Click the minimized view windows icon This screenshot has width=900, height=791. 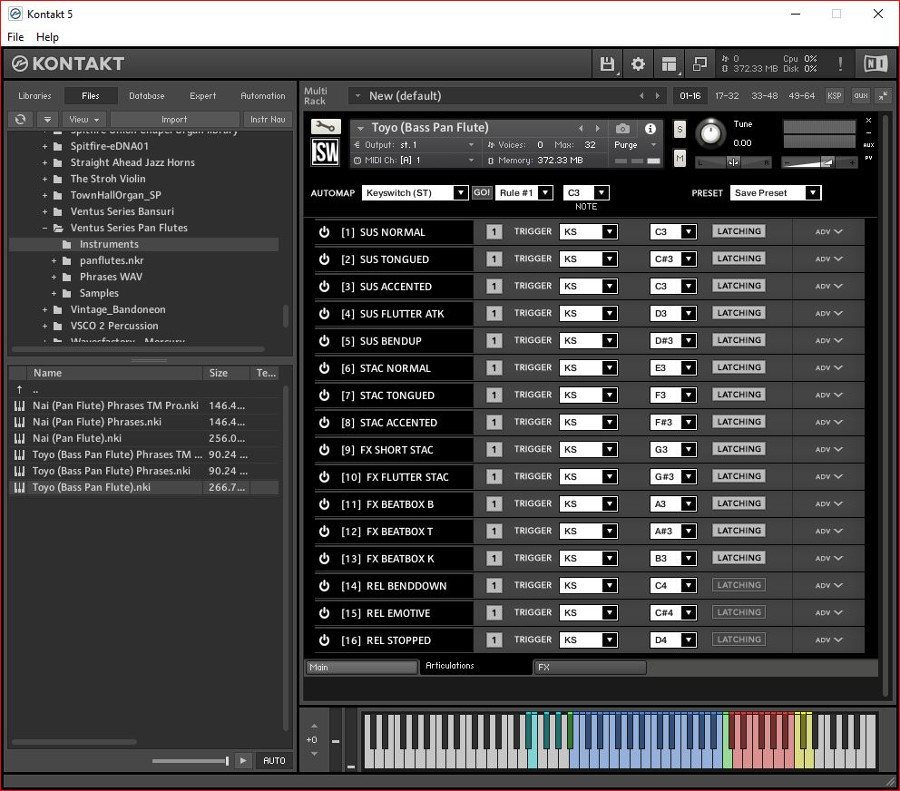pyautogui.click(x=700, y=64)
